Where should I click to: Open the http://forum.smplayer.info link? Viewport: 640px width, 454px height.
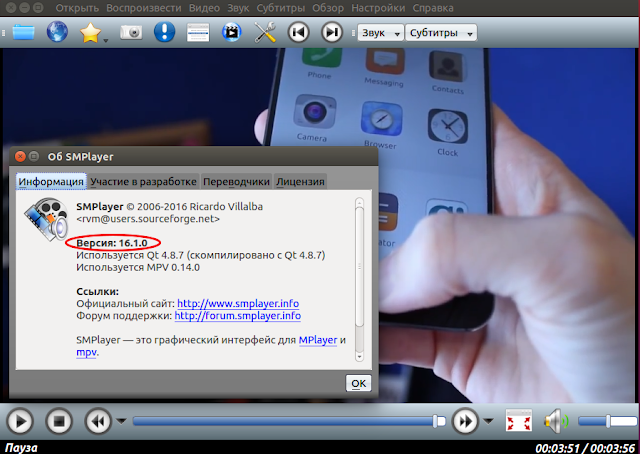tap(238, 316)
